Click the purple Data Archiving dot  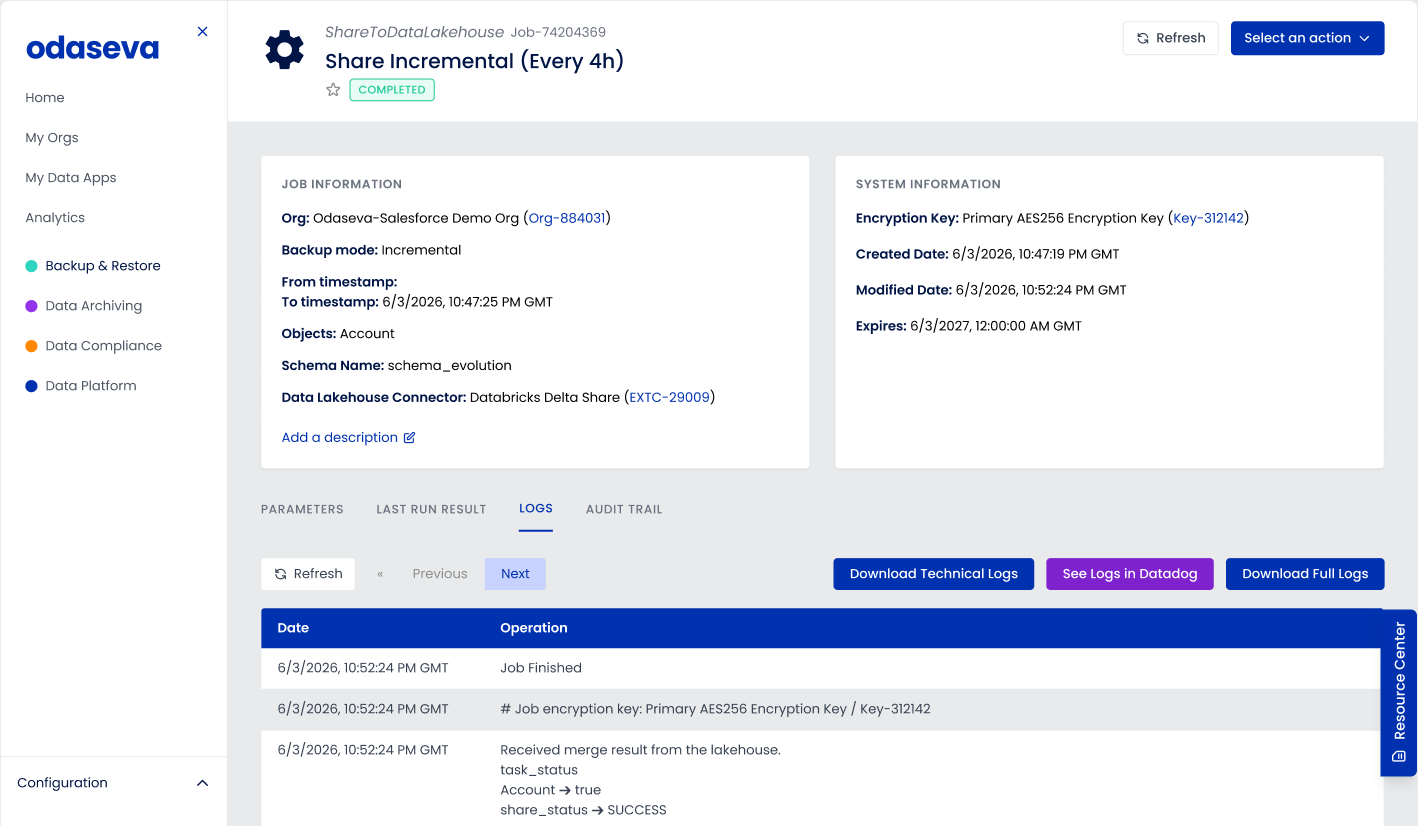[31, 306]
